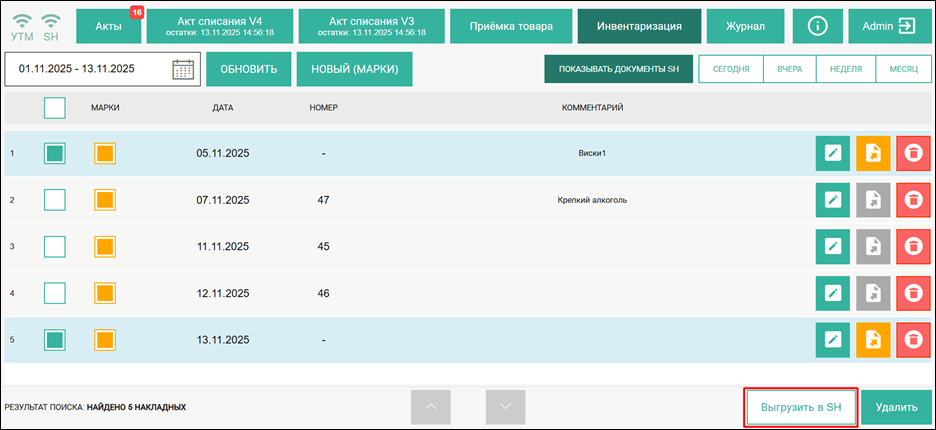
Task: Edit the inventory dated 05.11.2025
Action: (x=832, y=153)
